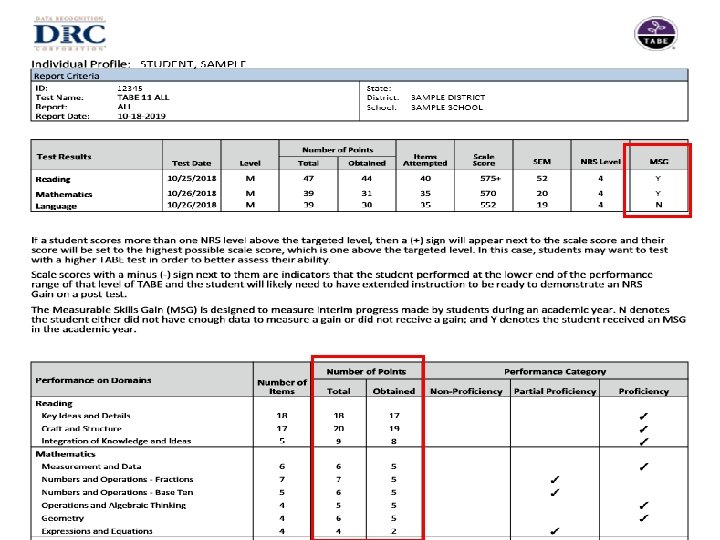
Task: Select the District value SAMPLE DISTRICT
Action: tap(448, 97)
